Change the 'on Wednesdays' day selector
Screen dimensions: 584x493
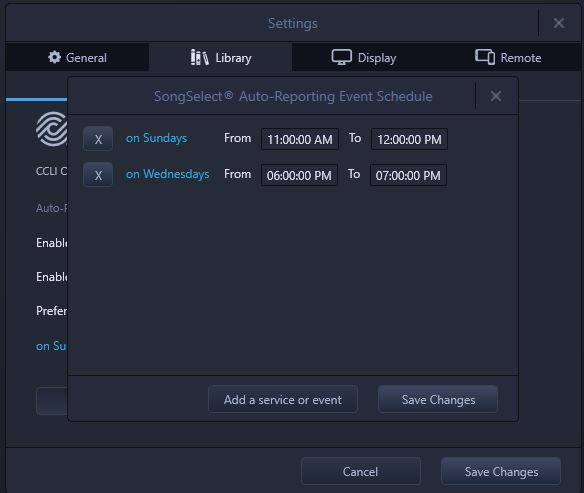[x=168, y=174]
